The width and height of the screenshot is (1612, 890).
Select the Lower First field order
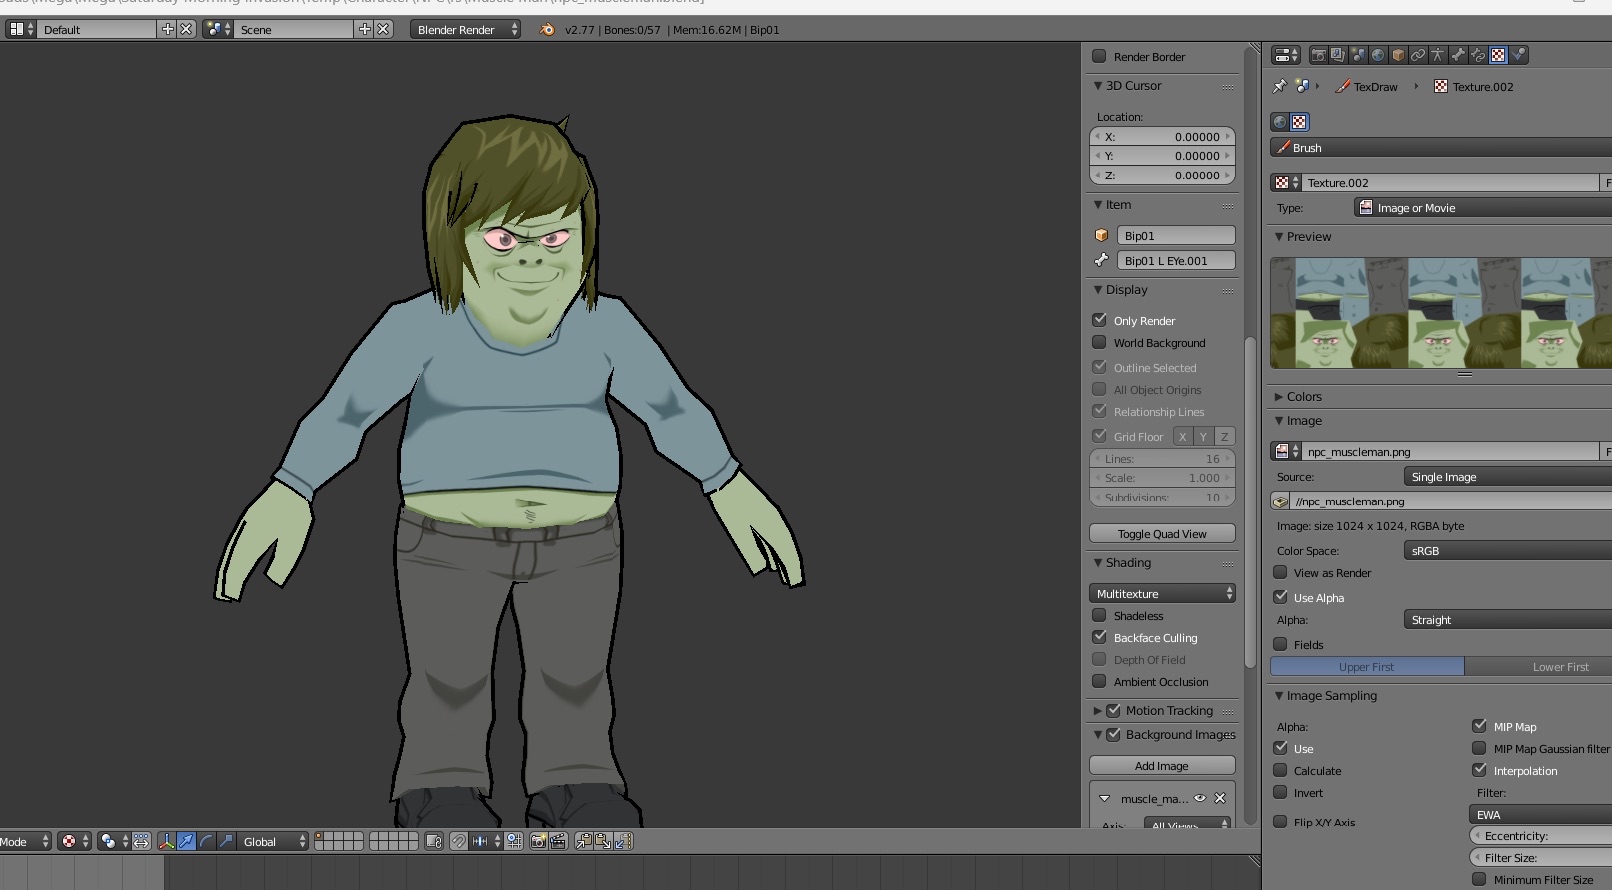click(1538, 666)
